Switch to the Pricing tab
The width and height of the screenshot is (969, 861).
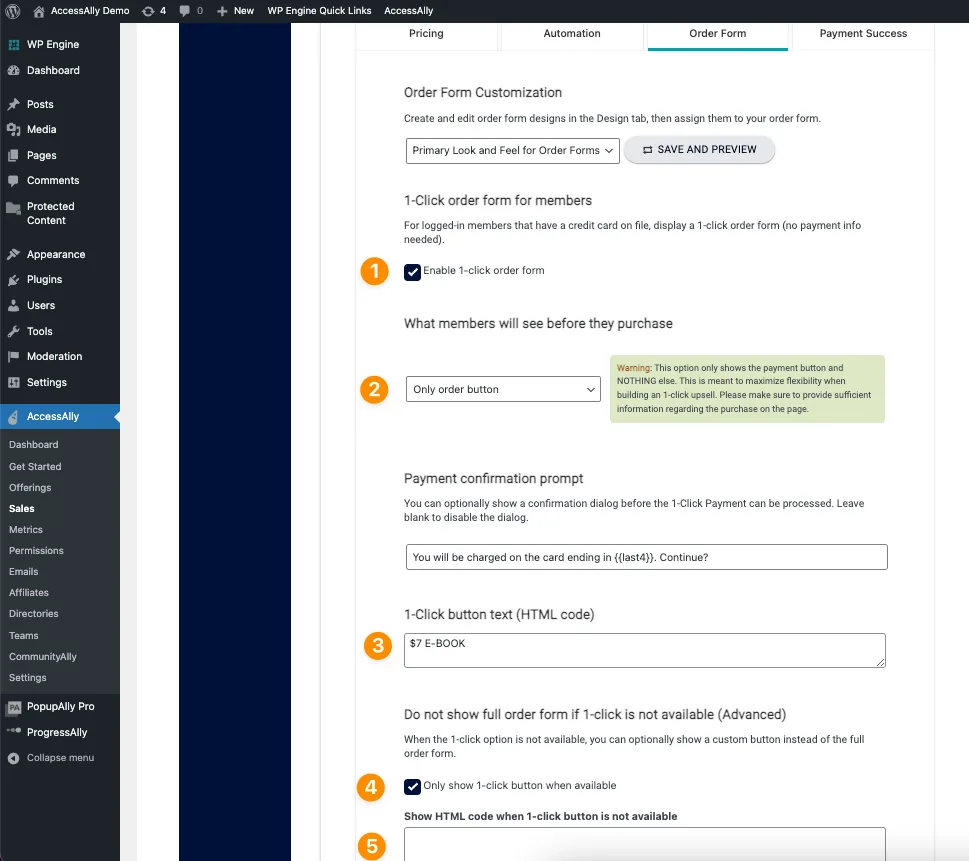point(426,33)
